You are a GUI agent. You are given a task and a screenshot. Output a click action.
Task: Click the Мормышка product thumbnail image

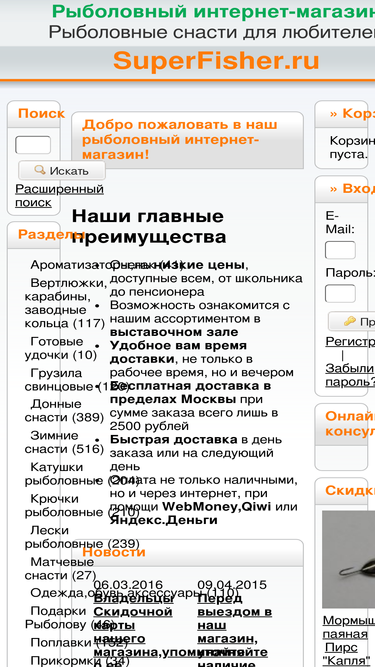point(349,559)
